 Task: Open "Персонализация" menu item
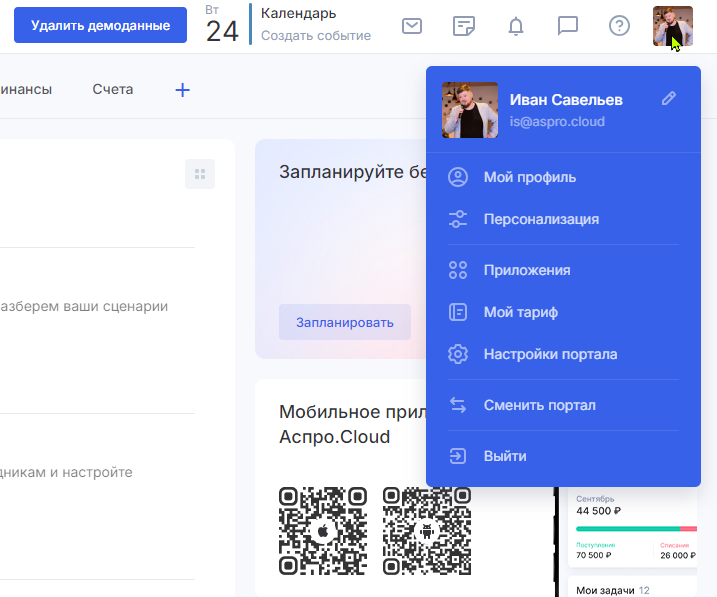click(x=563, y=219)
